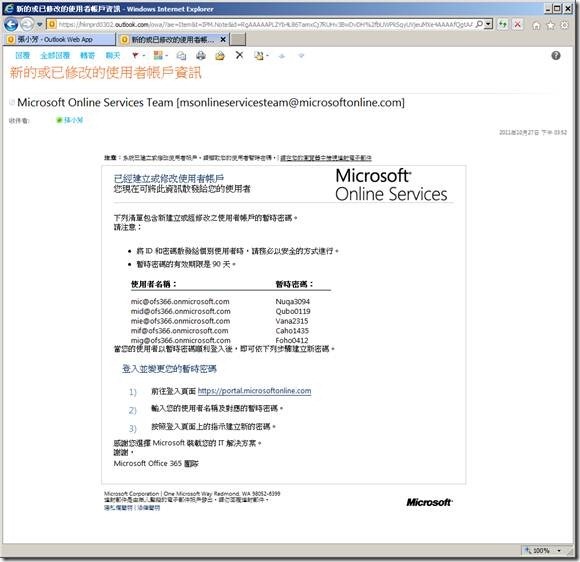Image resolution: width=580 pixels, height=562 pixels.
Task: Click sender Microsoft Online Services Team address
Action: (x=211, y=102)
